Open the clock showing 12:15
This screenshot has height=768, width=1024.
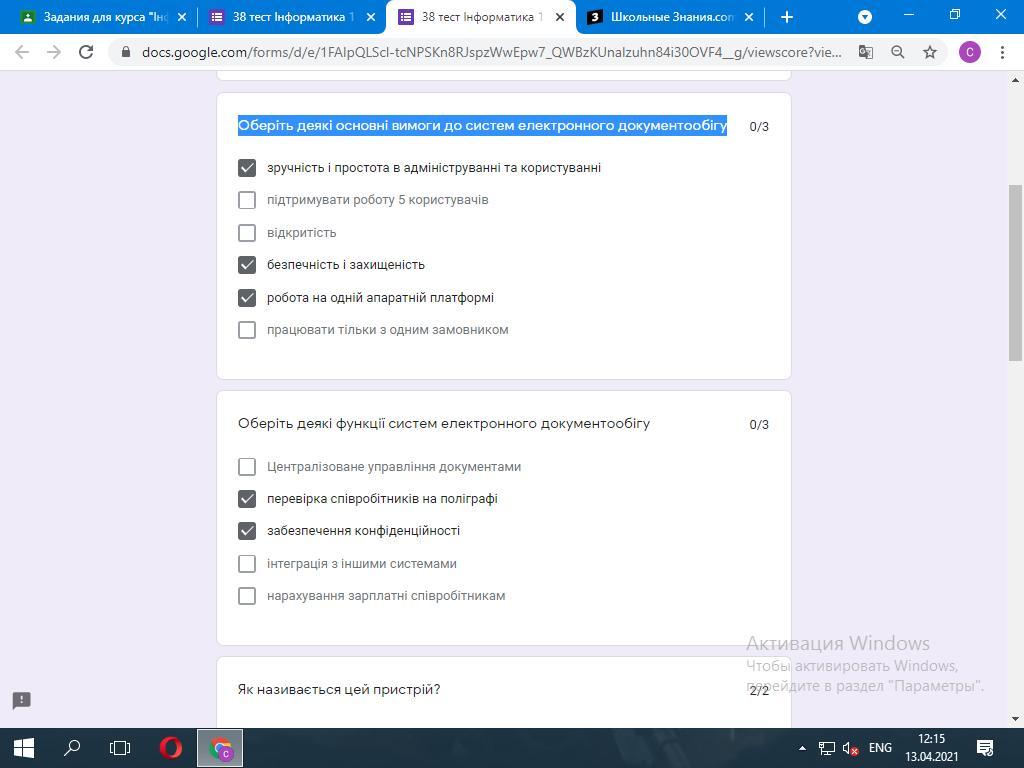click(932, 748)
